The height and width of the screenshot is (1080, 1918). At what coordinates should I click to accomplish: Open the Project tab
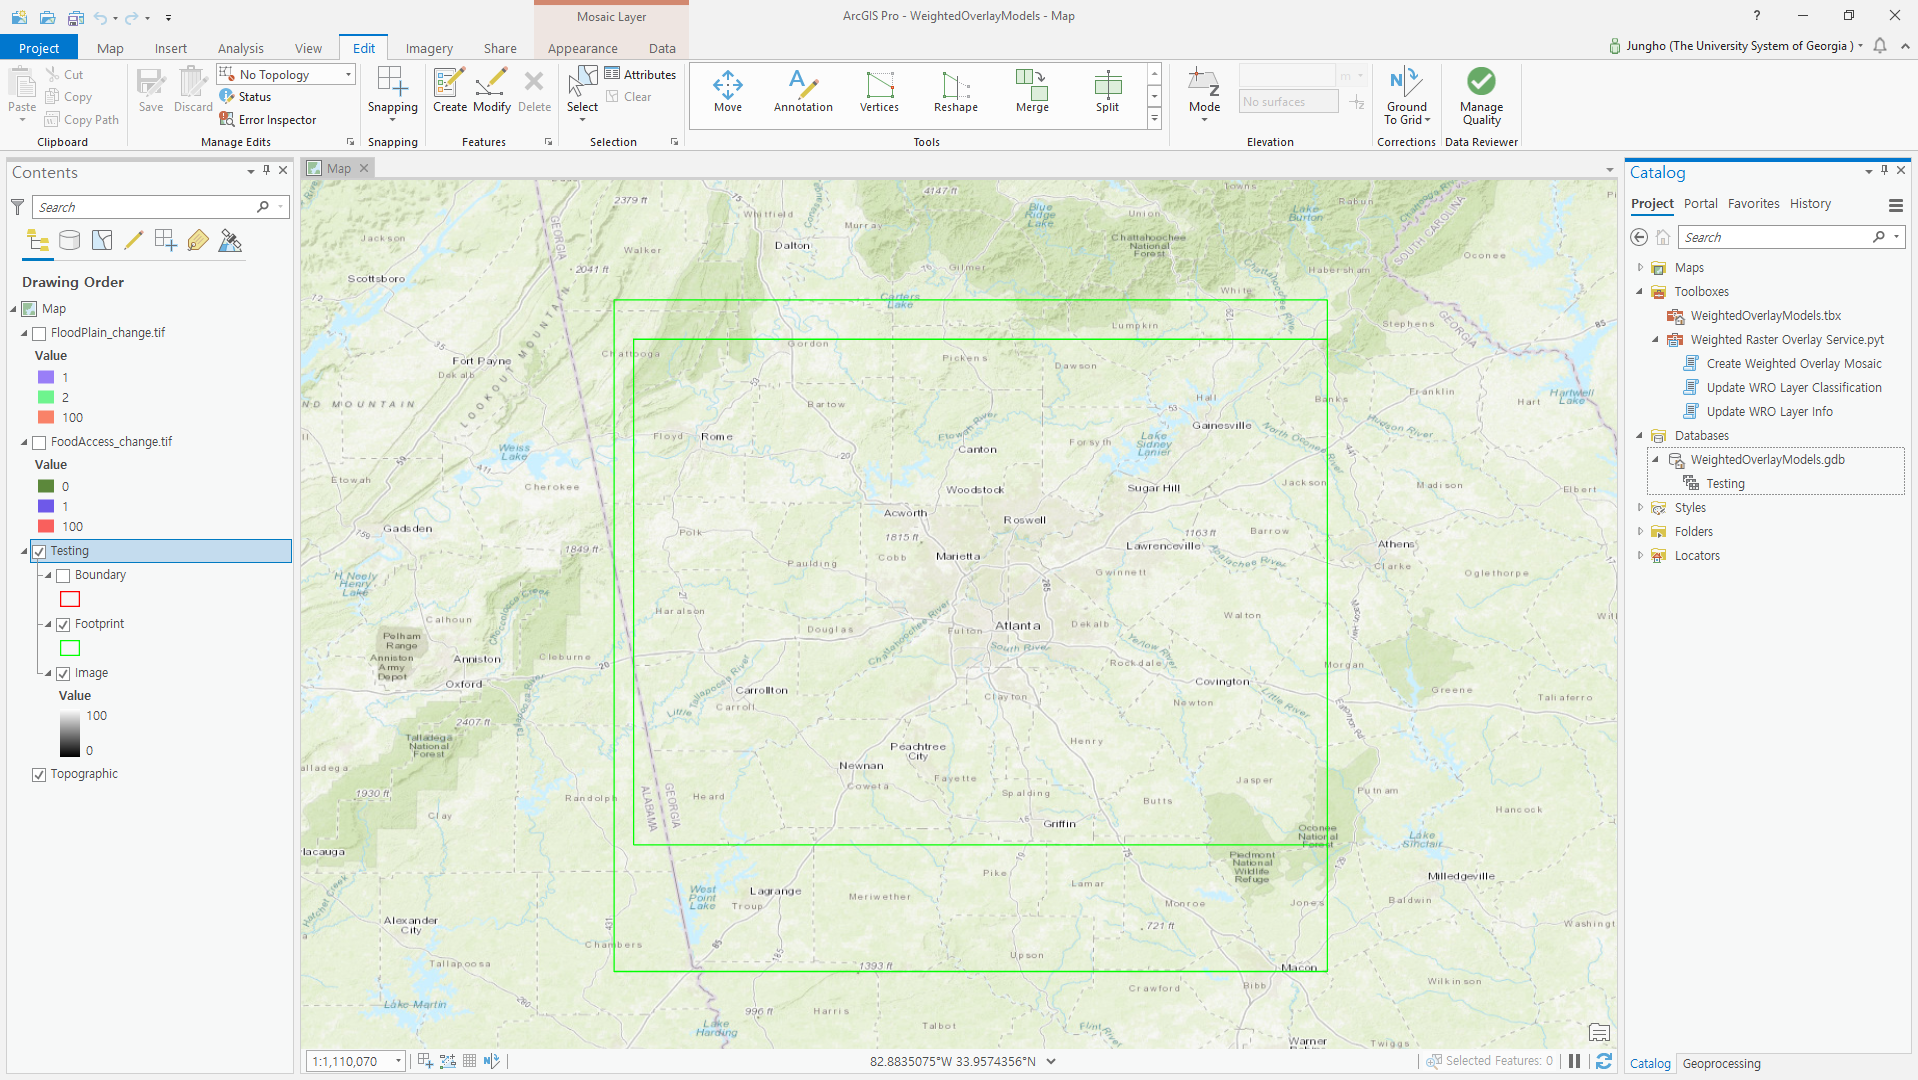(39, 48)
